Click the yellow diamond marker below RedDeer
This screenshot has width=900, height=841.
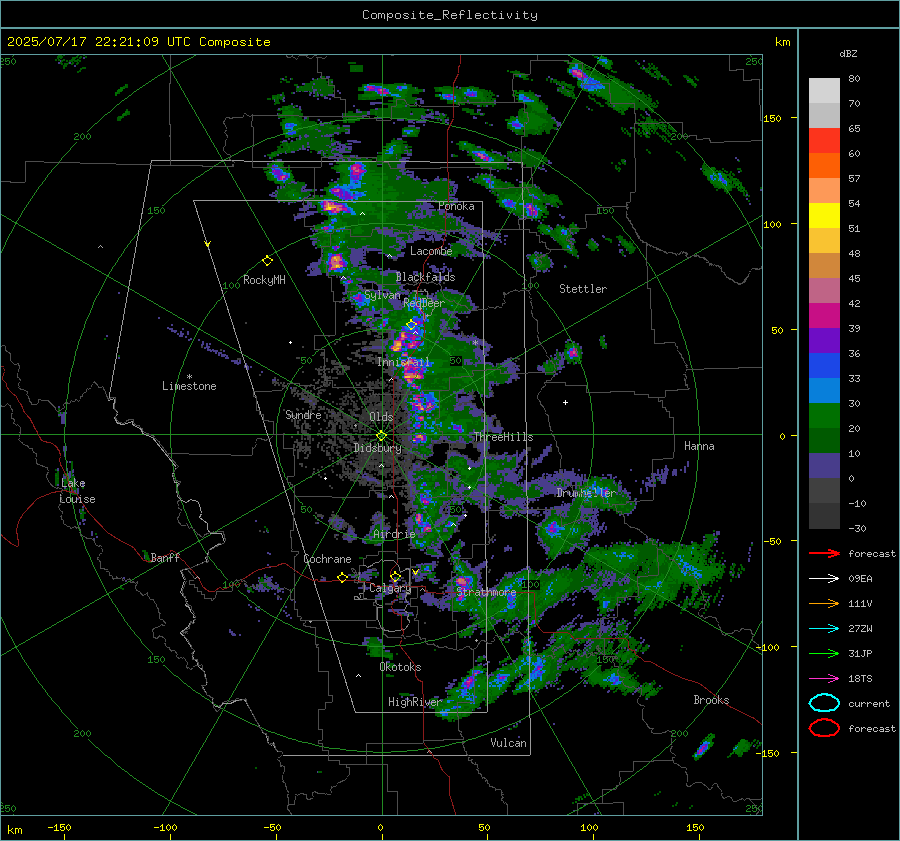pyautogui.click(x=411, y=325)
